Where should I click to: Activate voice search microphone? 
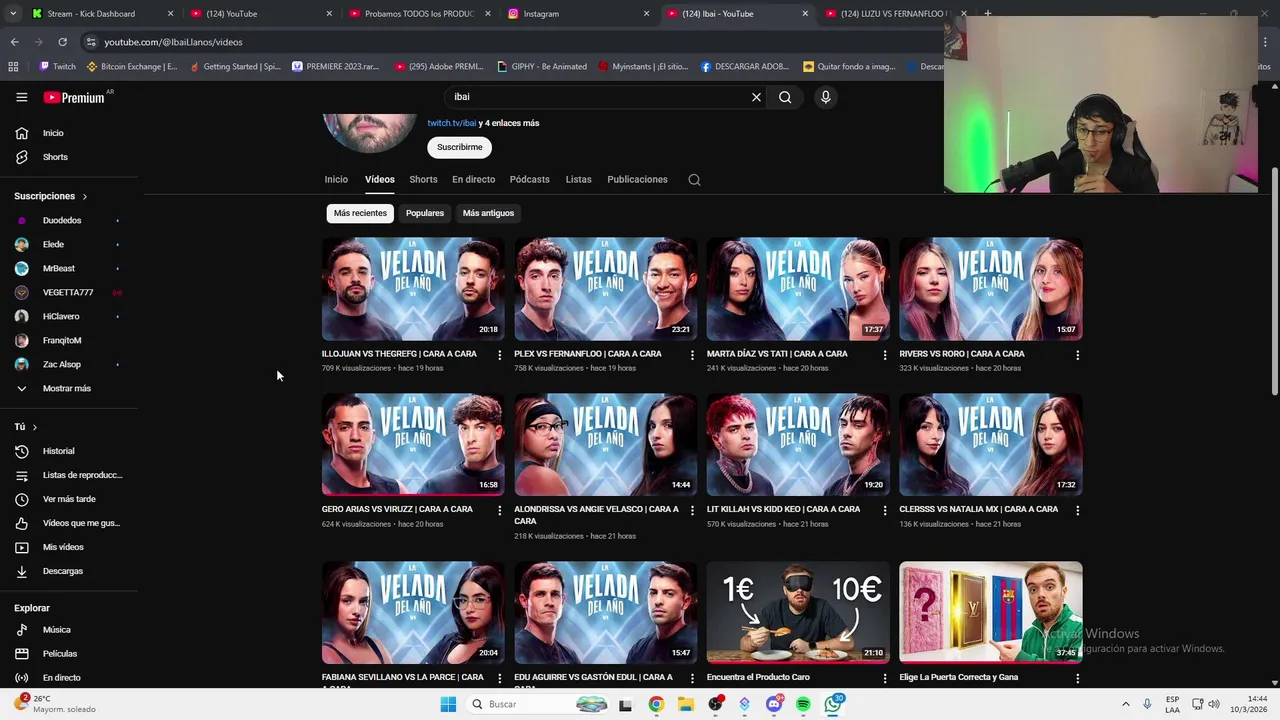[825, 97]
